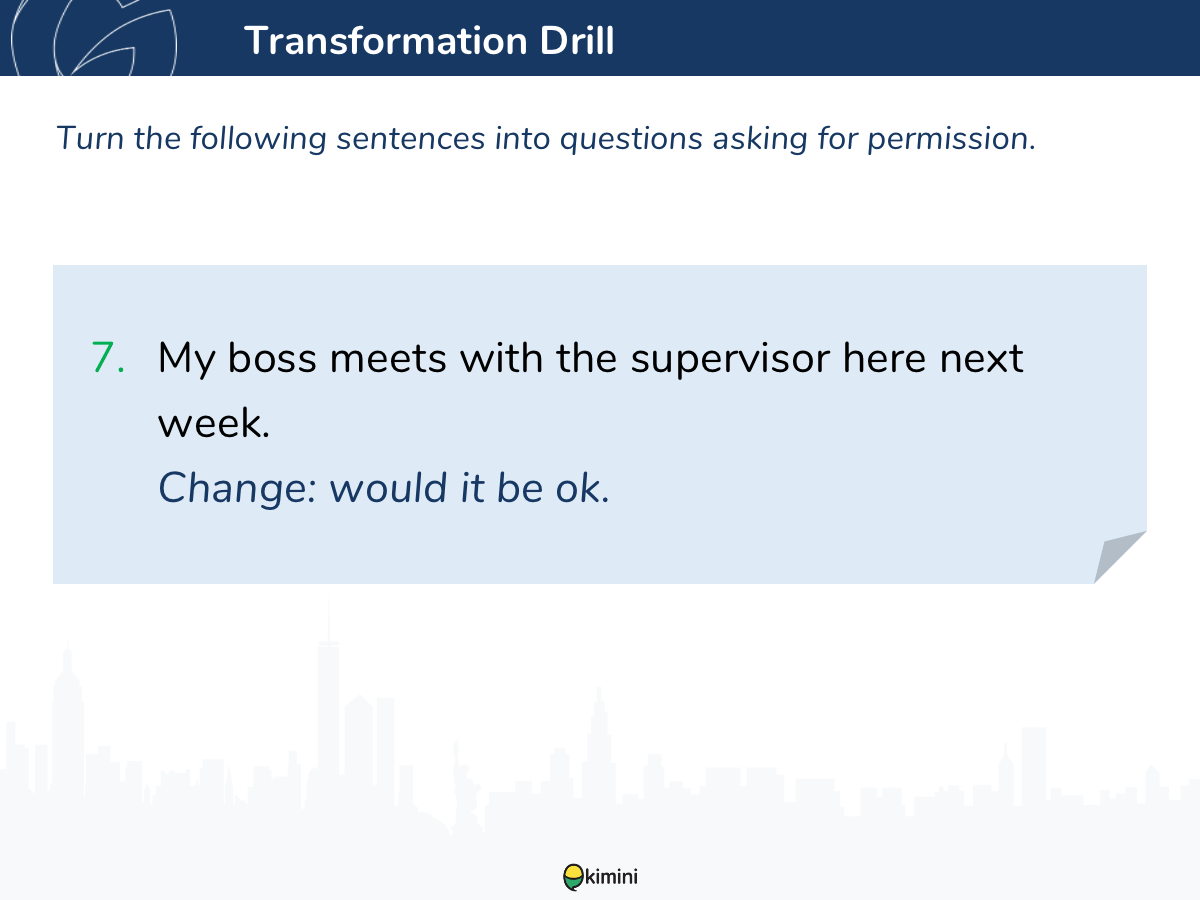Click the kimini speech-bubble logo icon
The image size is (1200, 900).
[573, 877]
